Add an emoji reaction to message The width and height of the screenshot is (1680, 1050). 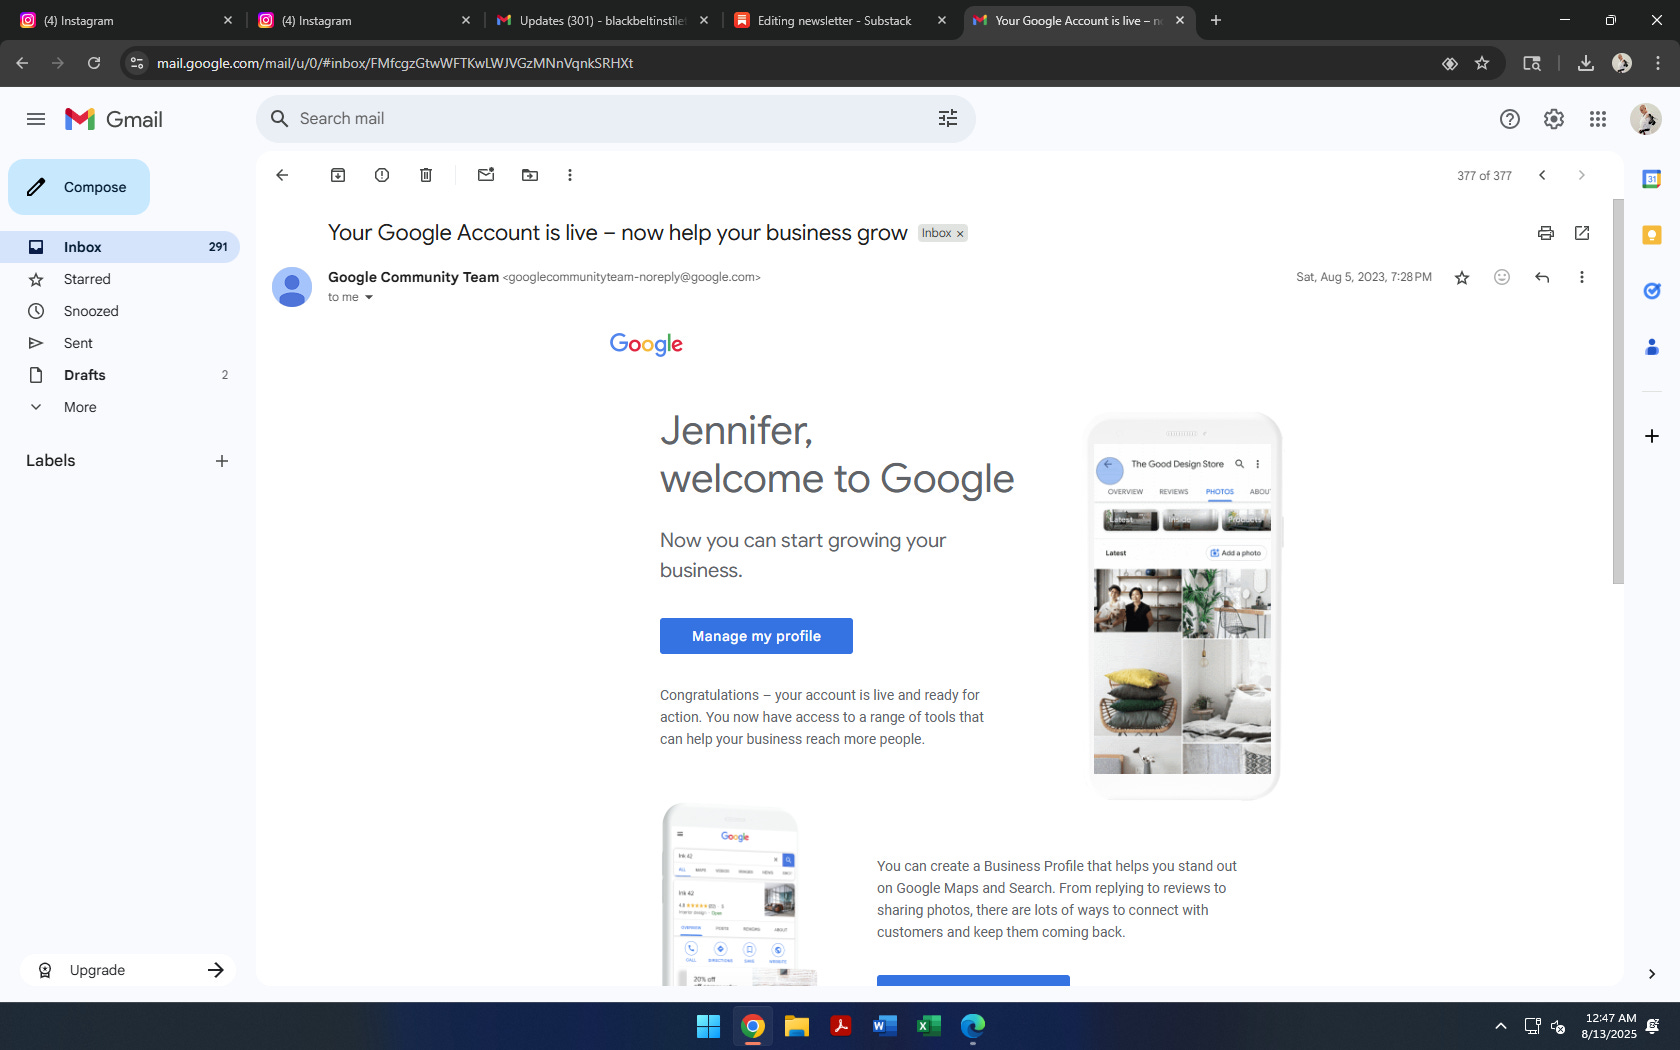tap(1502, 277)
